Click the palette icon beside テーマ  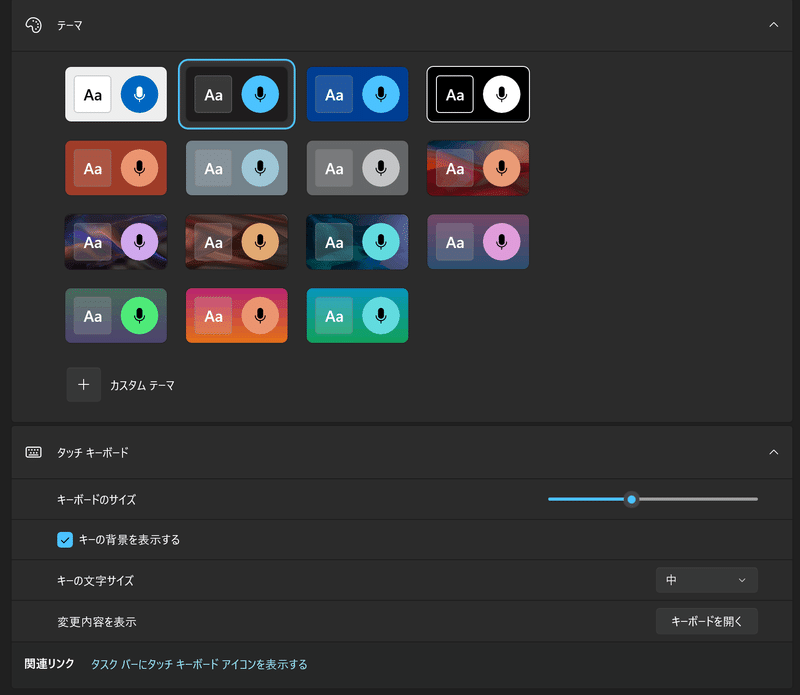(34, 25)
